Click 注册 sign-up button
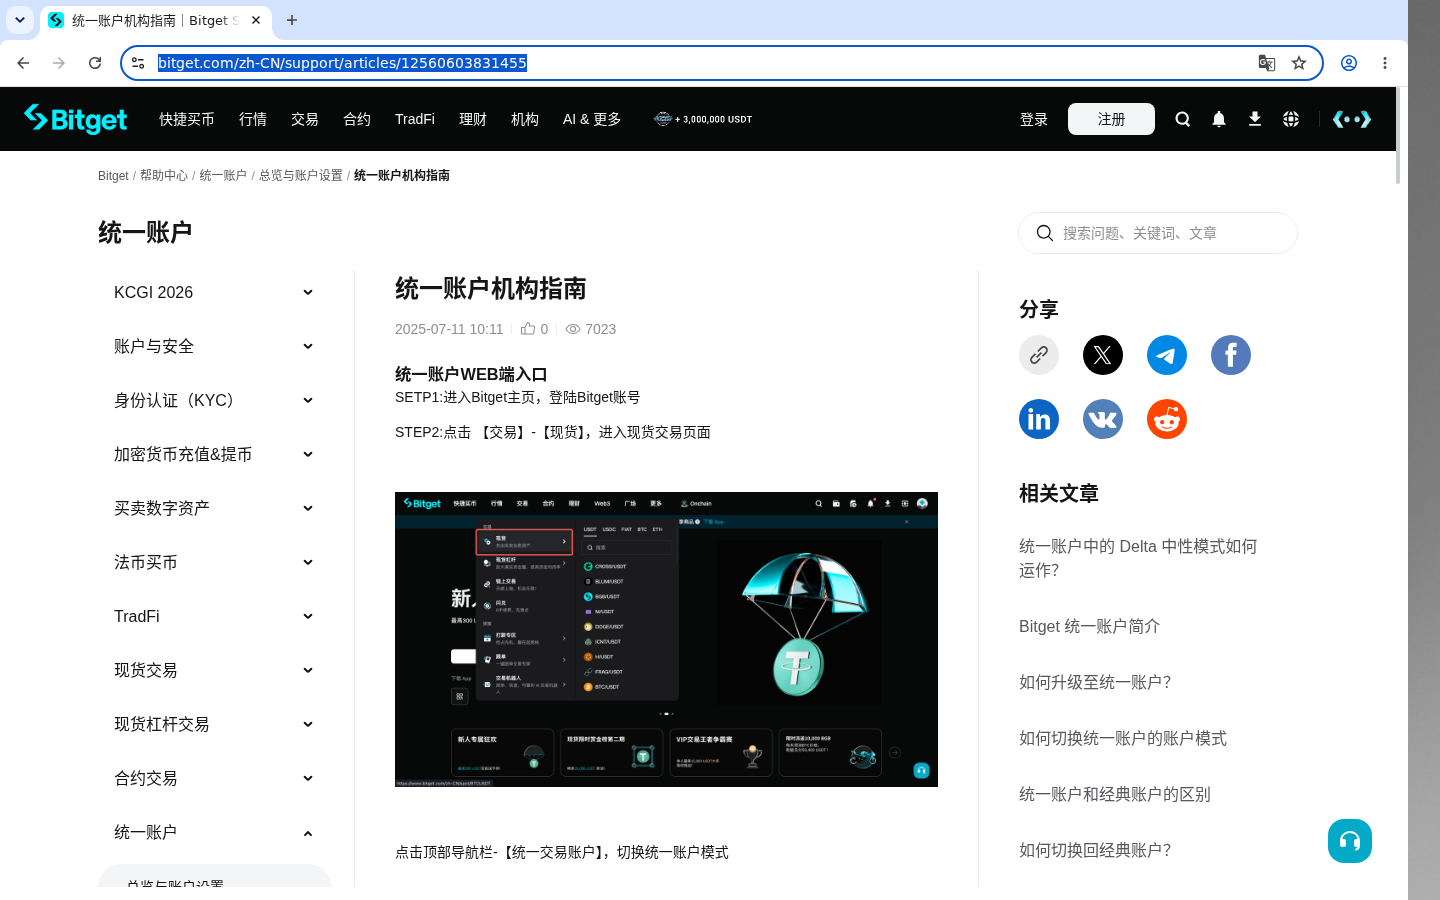1440x900 pixels. (x=1111, y=119)
